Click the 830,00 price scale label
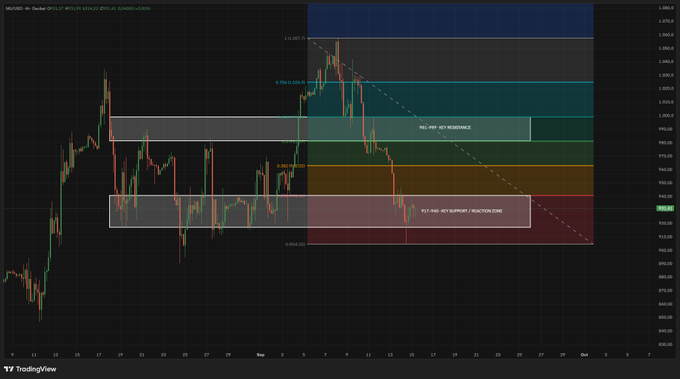This screenshot has height=379, width=680. 666,344
